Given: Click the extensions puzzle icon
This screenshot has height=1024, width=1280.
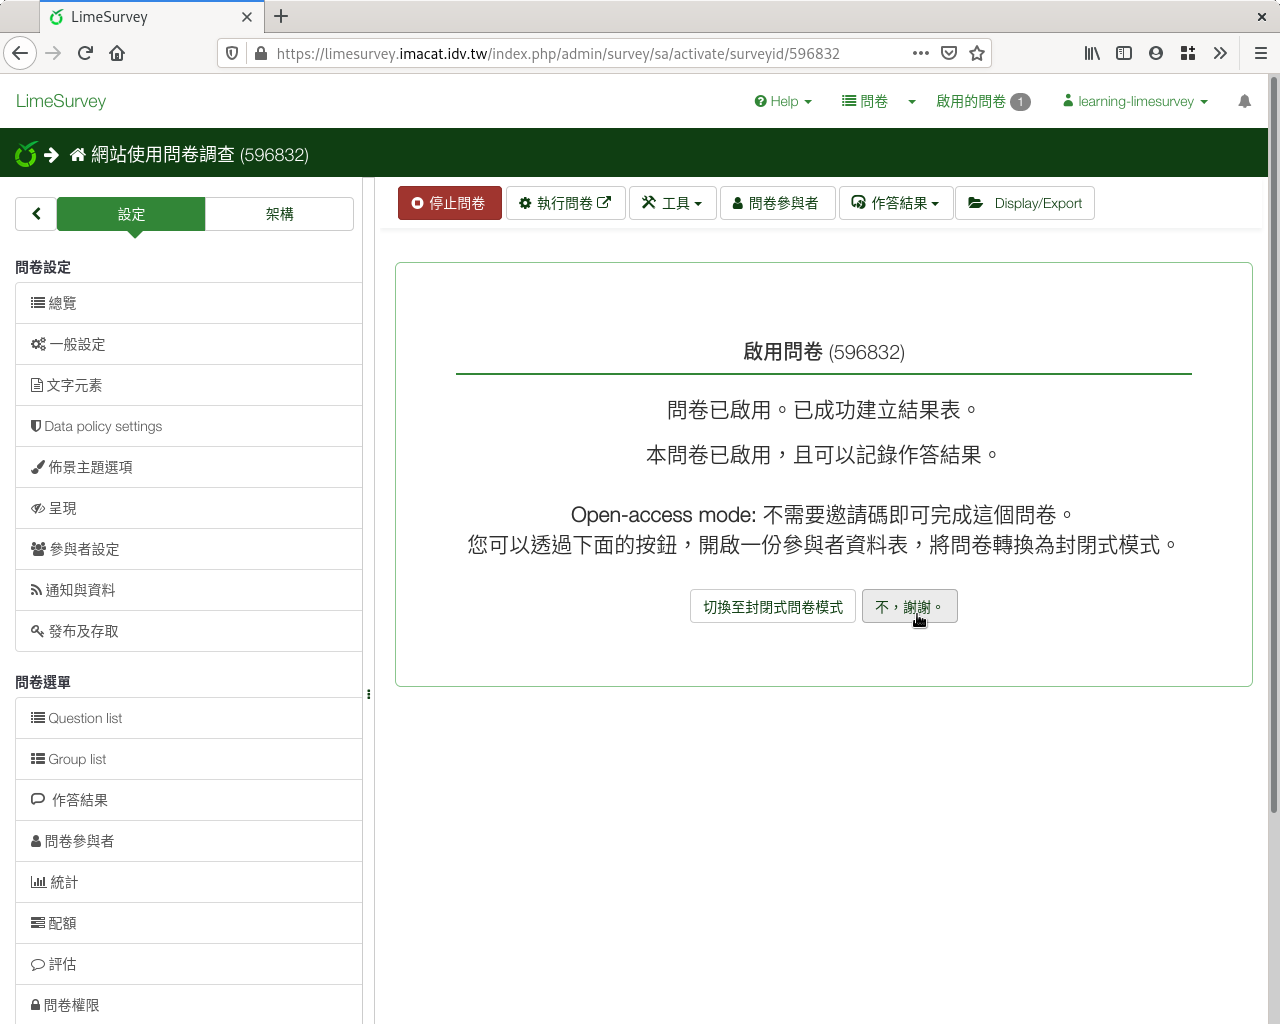Looking at the screenshot, I should (x=1188, y=53).
